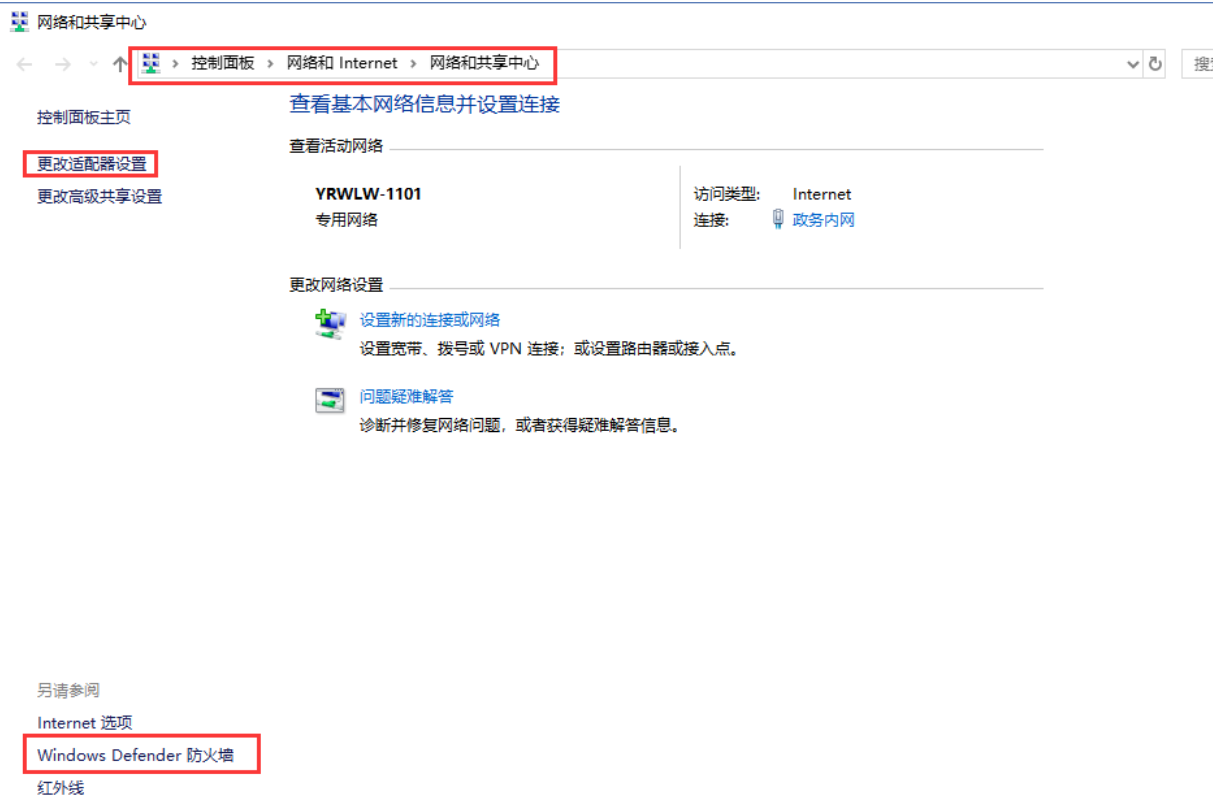Refresh the Network and Sharing Center page
This screenshot has width=1213, height=807.
click(x=1156, y=64)
